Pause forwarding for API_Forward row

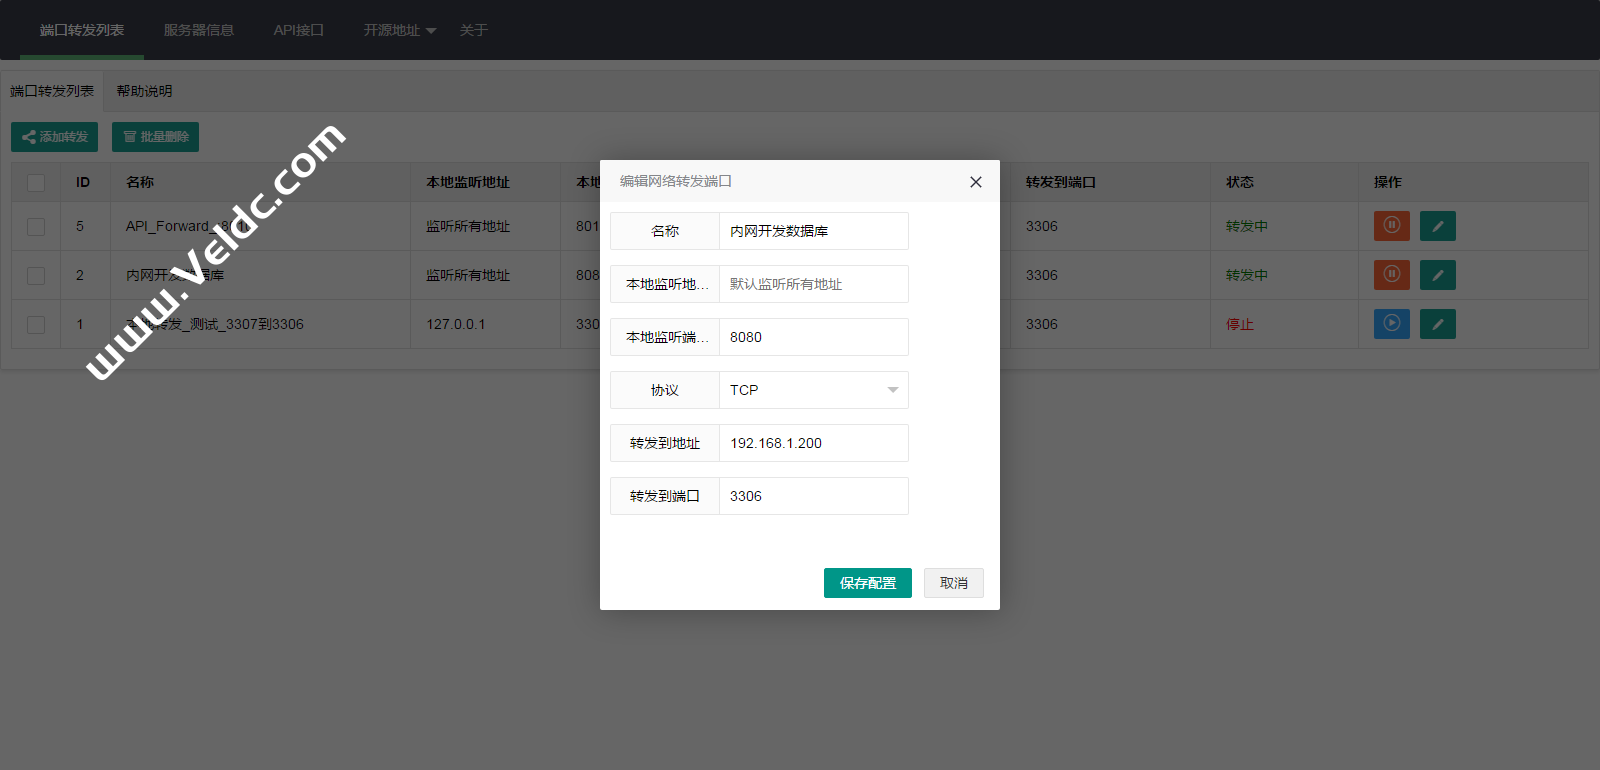pyautogui.click(x=1391, y=226)
